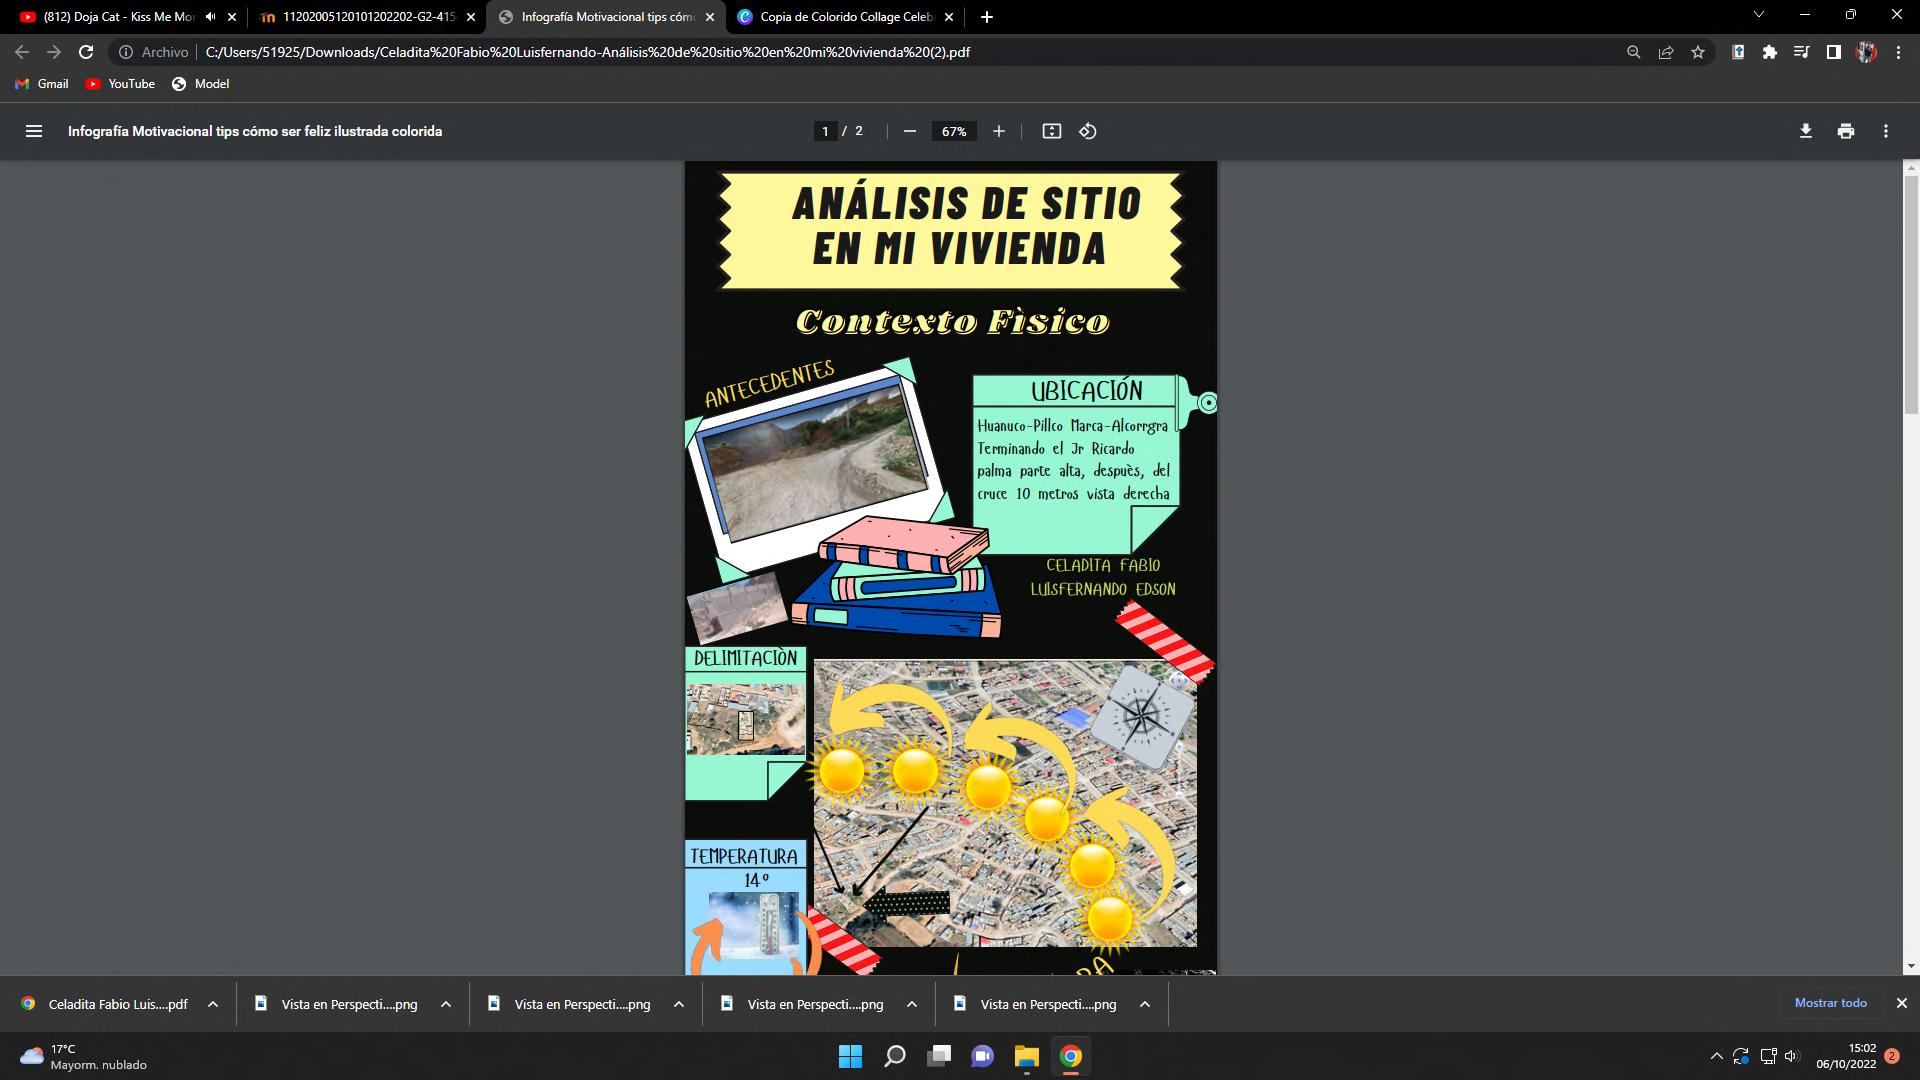The width and height of the screenshot is (1920, 1080).
Task: Switch to the Doja Cat YouTube tab
Action: coord(118,17)
